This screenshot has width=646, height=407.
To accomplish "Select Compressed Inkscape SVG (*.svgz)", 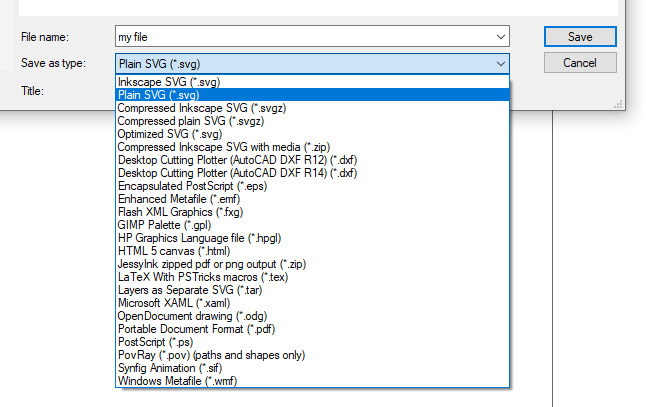I will click(x=312, y=108).
